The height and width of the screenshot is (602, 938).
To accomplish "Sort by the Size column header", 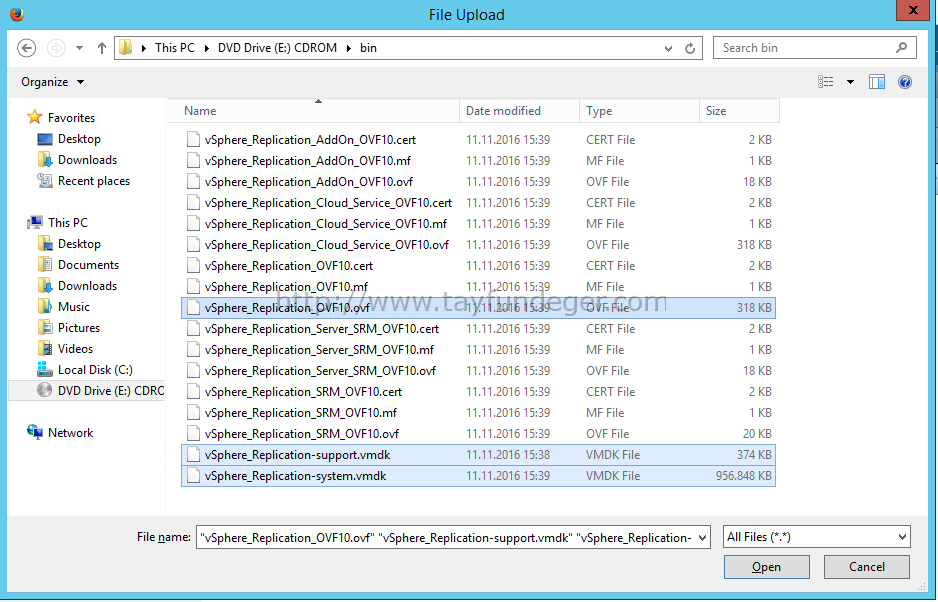I will [739, 111].
